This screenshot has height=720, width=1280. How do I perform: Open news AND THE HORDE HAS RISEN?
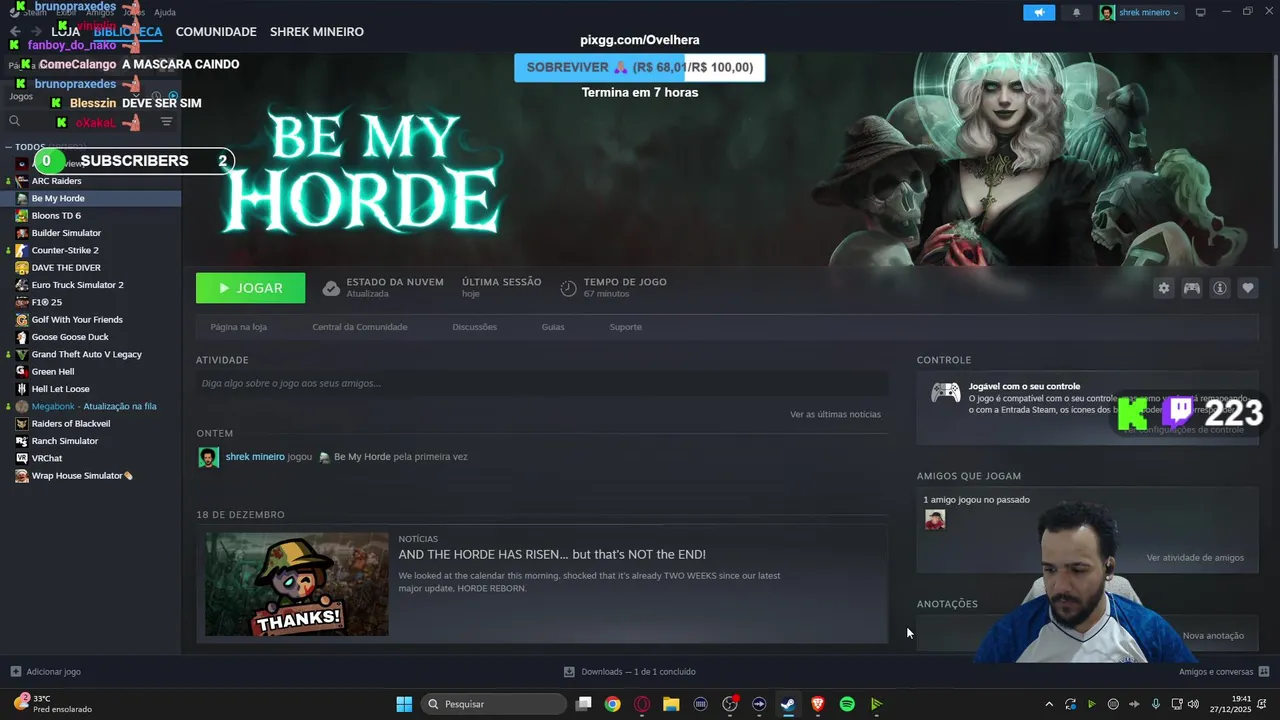click(x=552, y=554)
